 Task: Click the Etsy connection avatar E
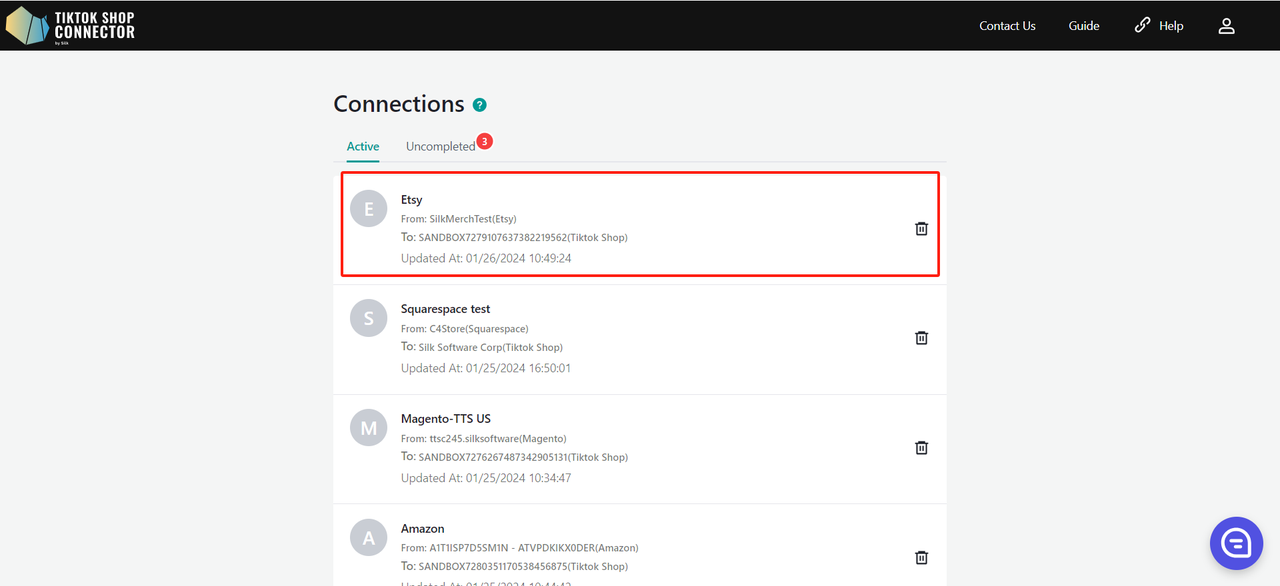click(x=369, y=209)
